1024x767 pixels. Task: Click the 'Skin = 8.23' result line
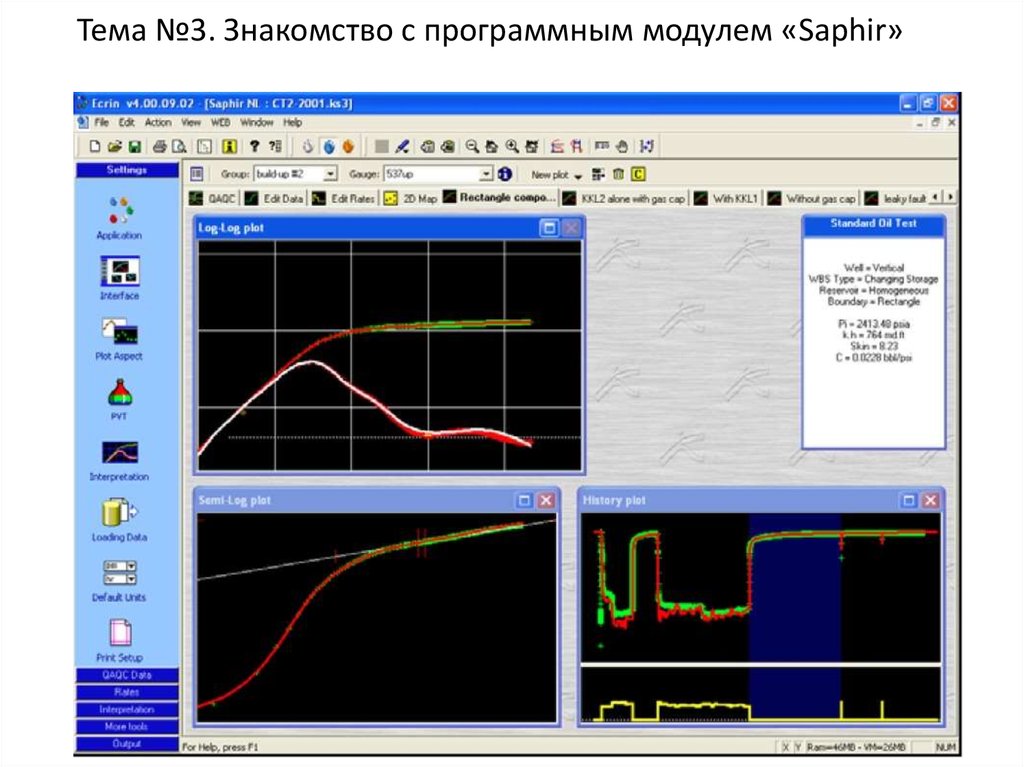click(874, 346)
